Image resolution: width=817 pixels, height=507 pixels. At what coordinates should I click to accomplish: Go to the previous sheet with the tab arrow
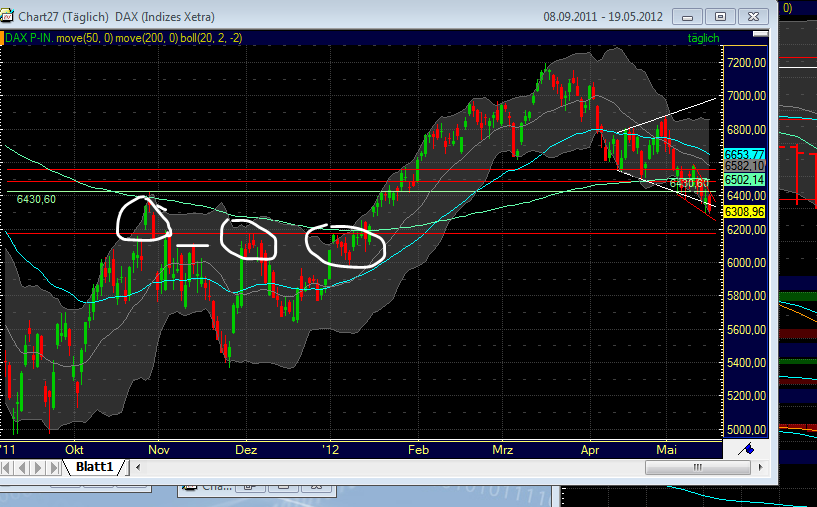click(x=22, y=467)
